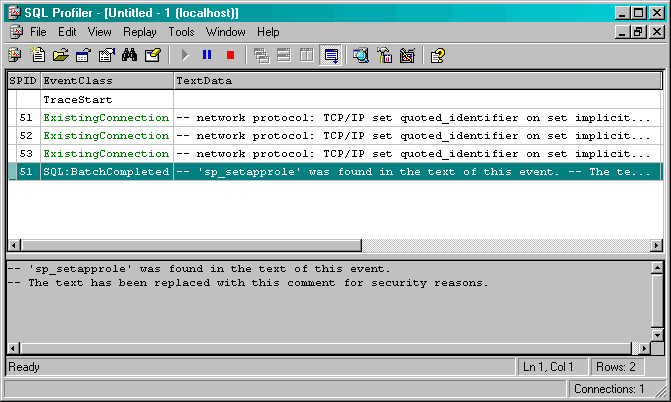671x402 pixels.
Task: Click the eraser Clear Trace Window icon
Action: (153, 55)
